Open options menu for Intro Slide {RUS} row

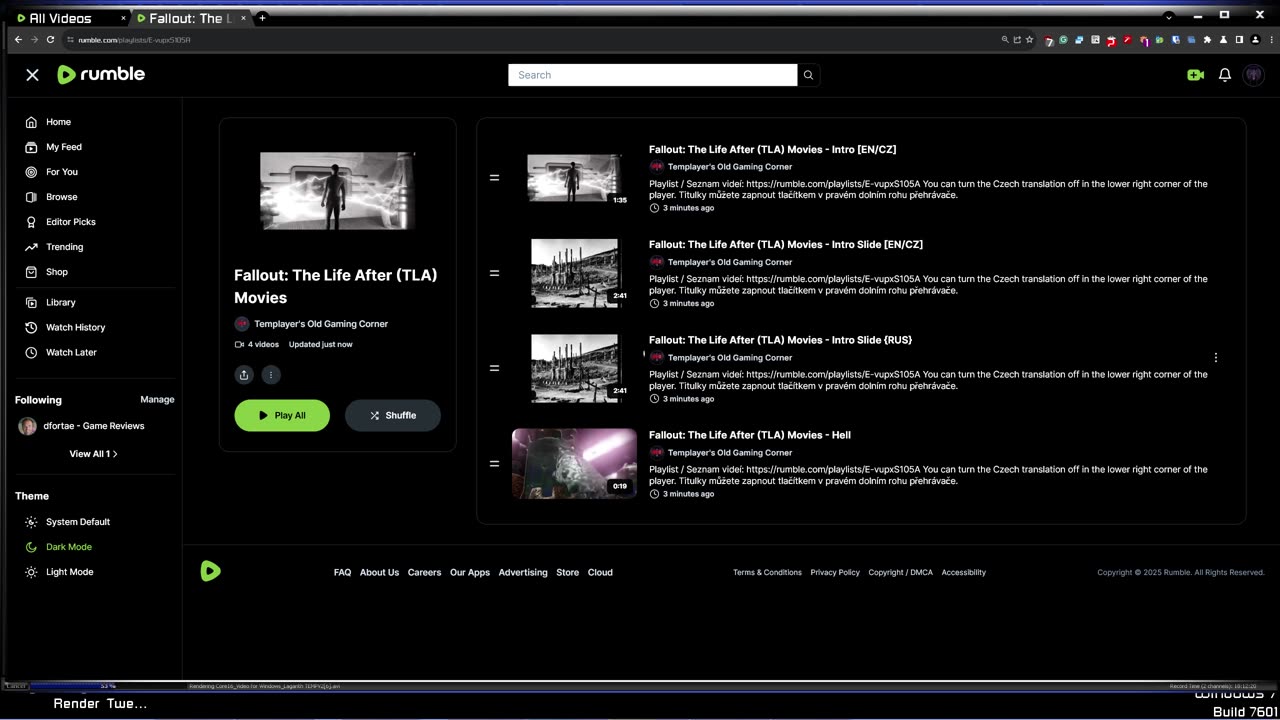(1216, 358)
